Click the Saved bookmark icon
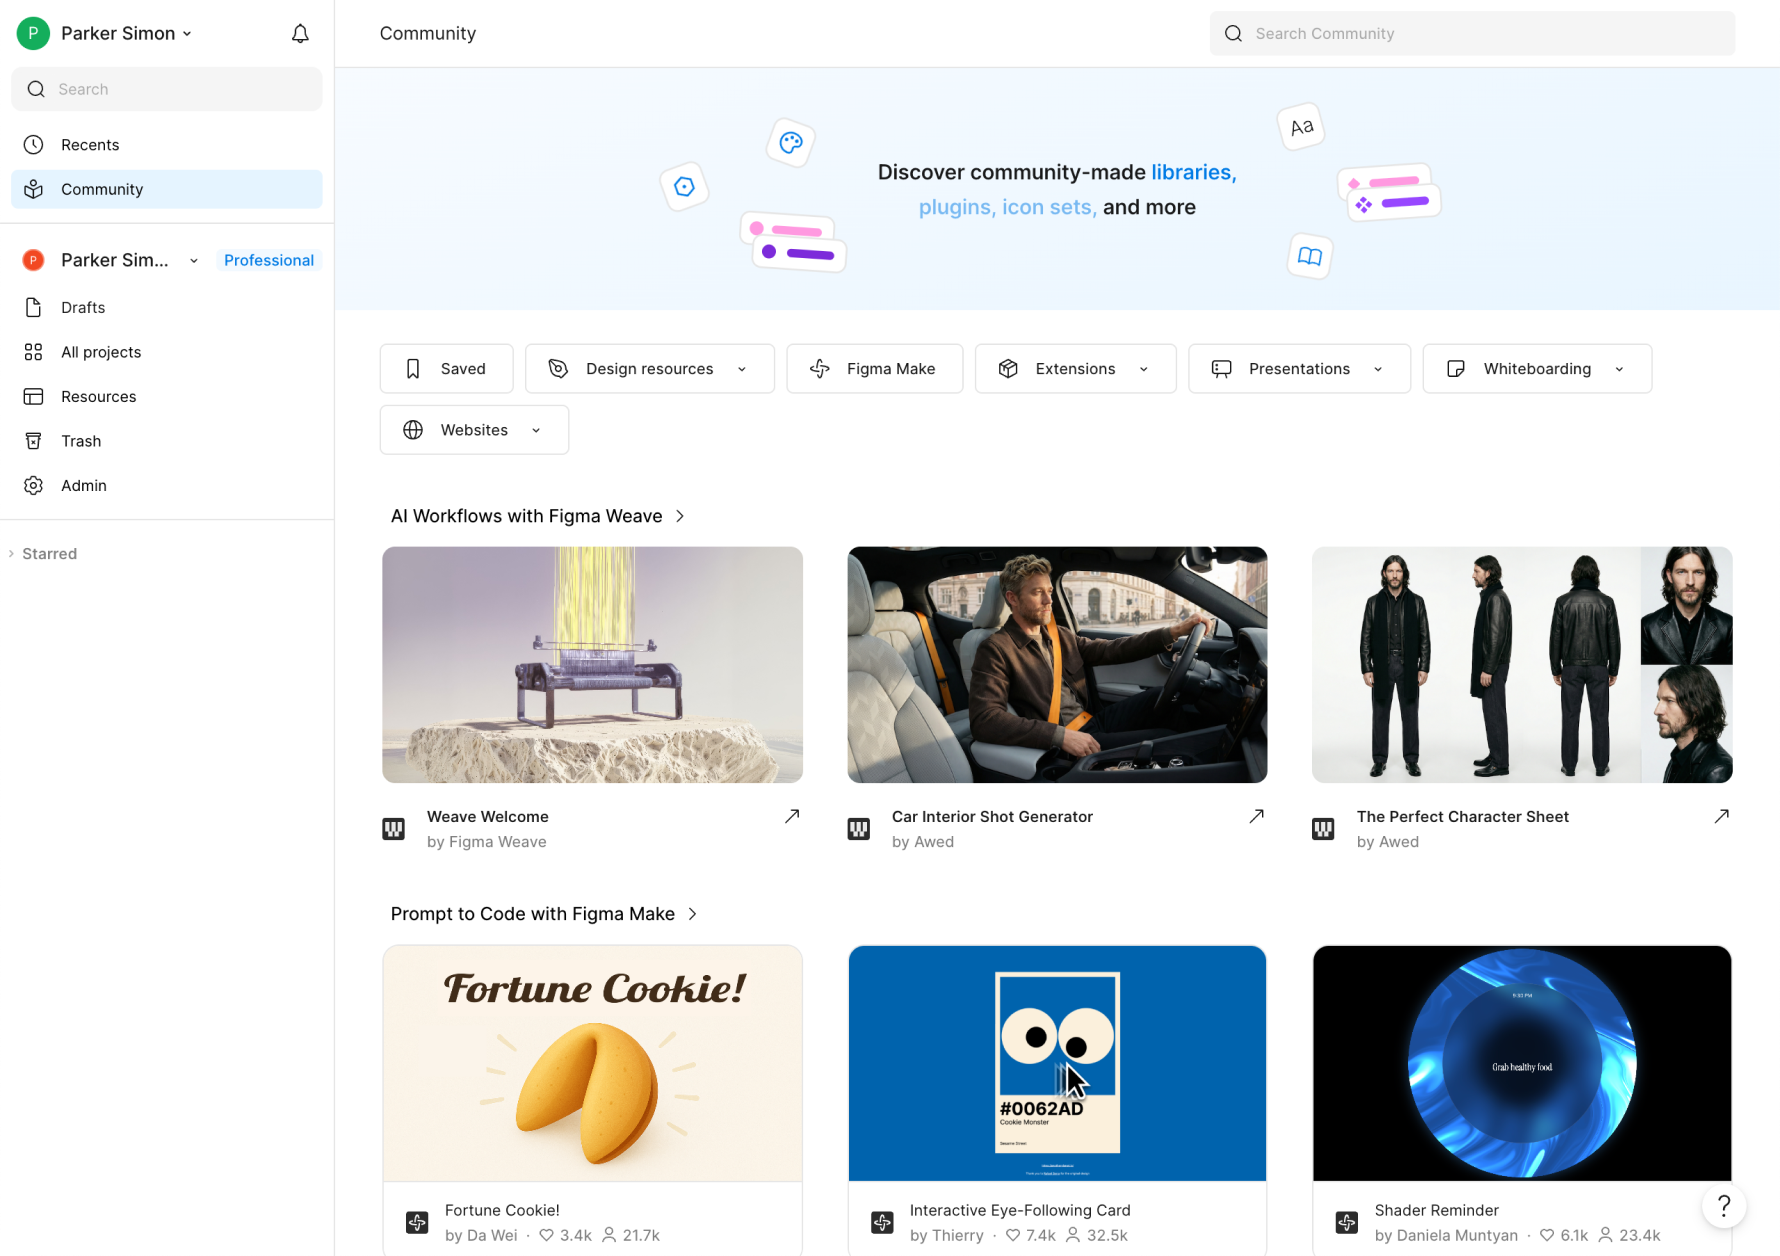This screenshot has width=1780, height=1256. 413,369
